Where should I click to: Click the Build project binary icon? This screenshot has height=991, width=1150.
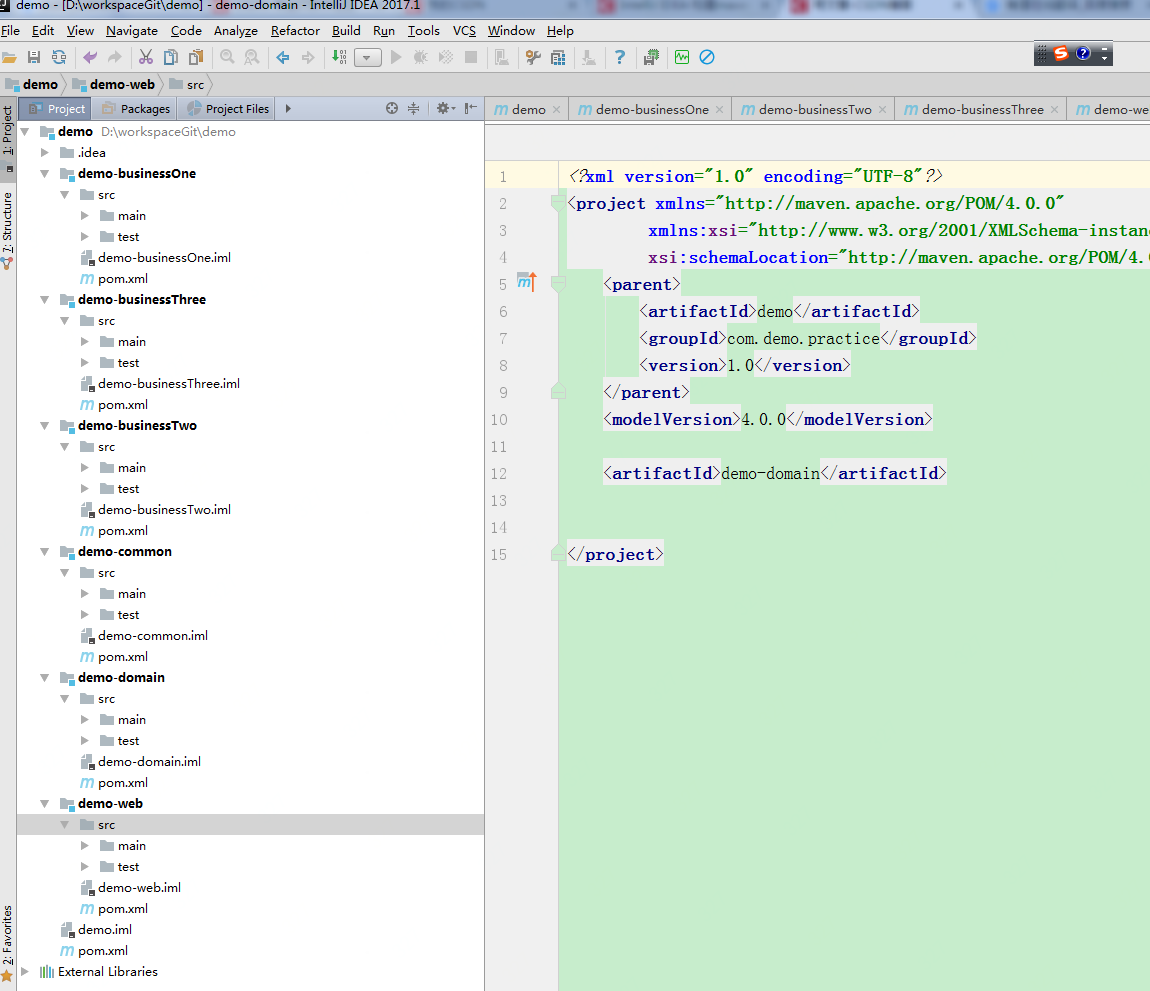pyautogui.click(x=339, y=57)
